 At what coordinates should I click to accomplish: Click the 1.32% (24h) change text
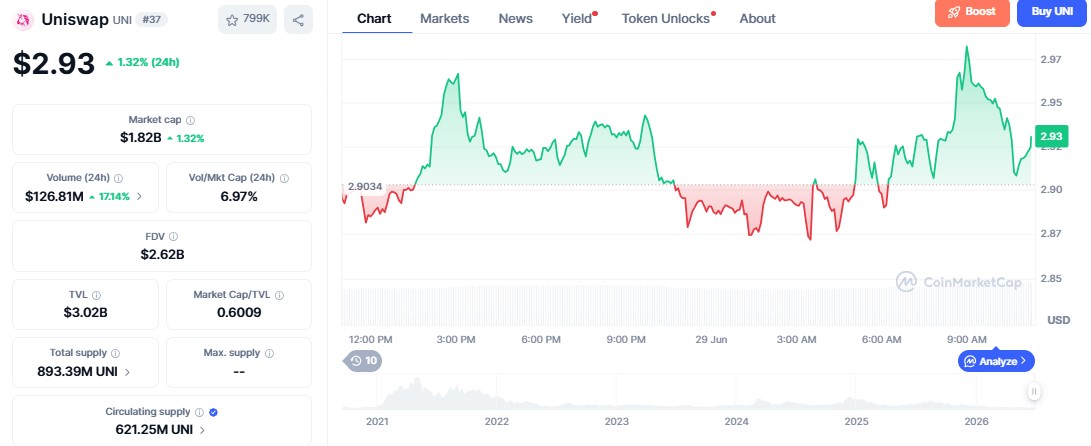pos(148,62)
